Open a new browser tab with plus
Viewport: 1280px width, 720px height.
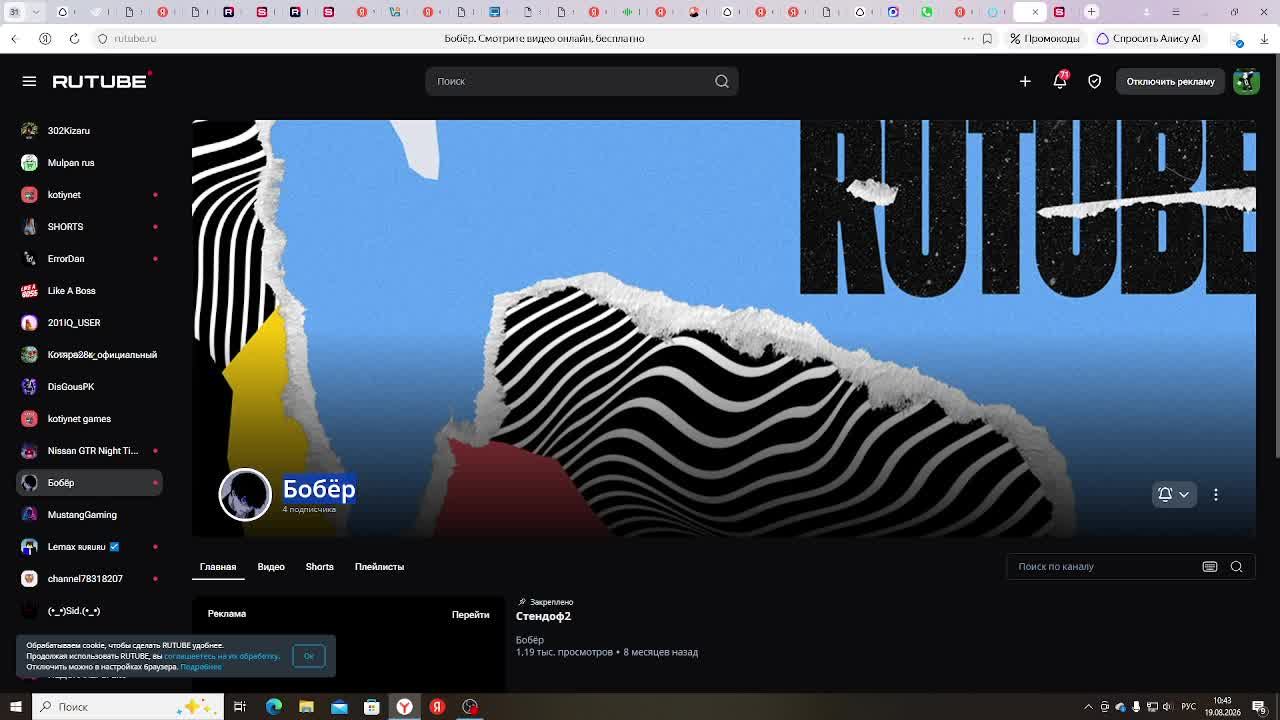tap(1092, 12)
